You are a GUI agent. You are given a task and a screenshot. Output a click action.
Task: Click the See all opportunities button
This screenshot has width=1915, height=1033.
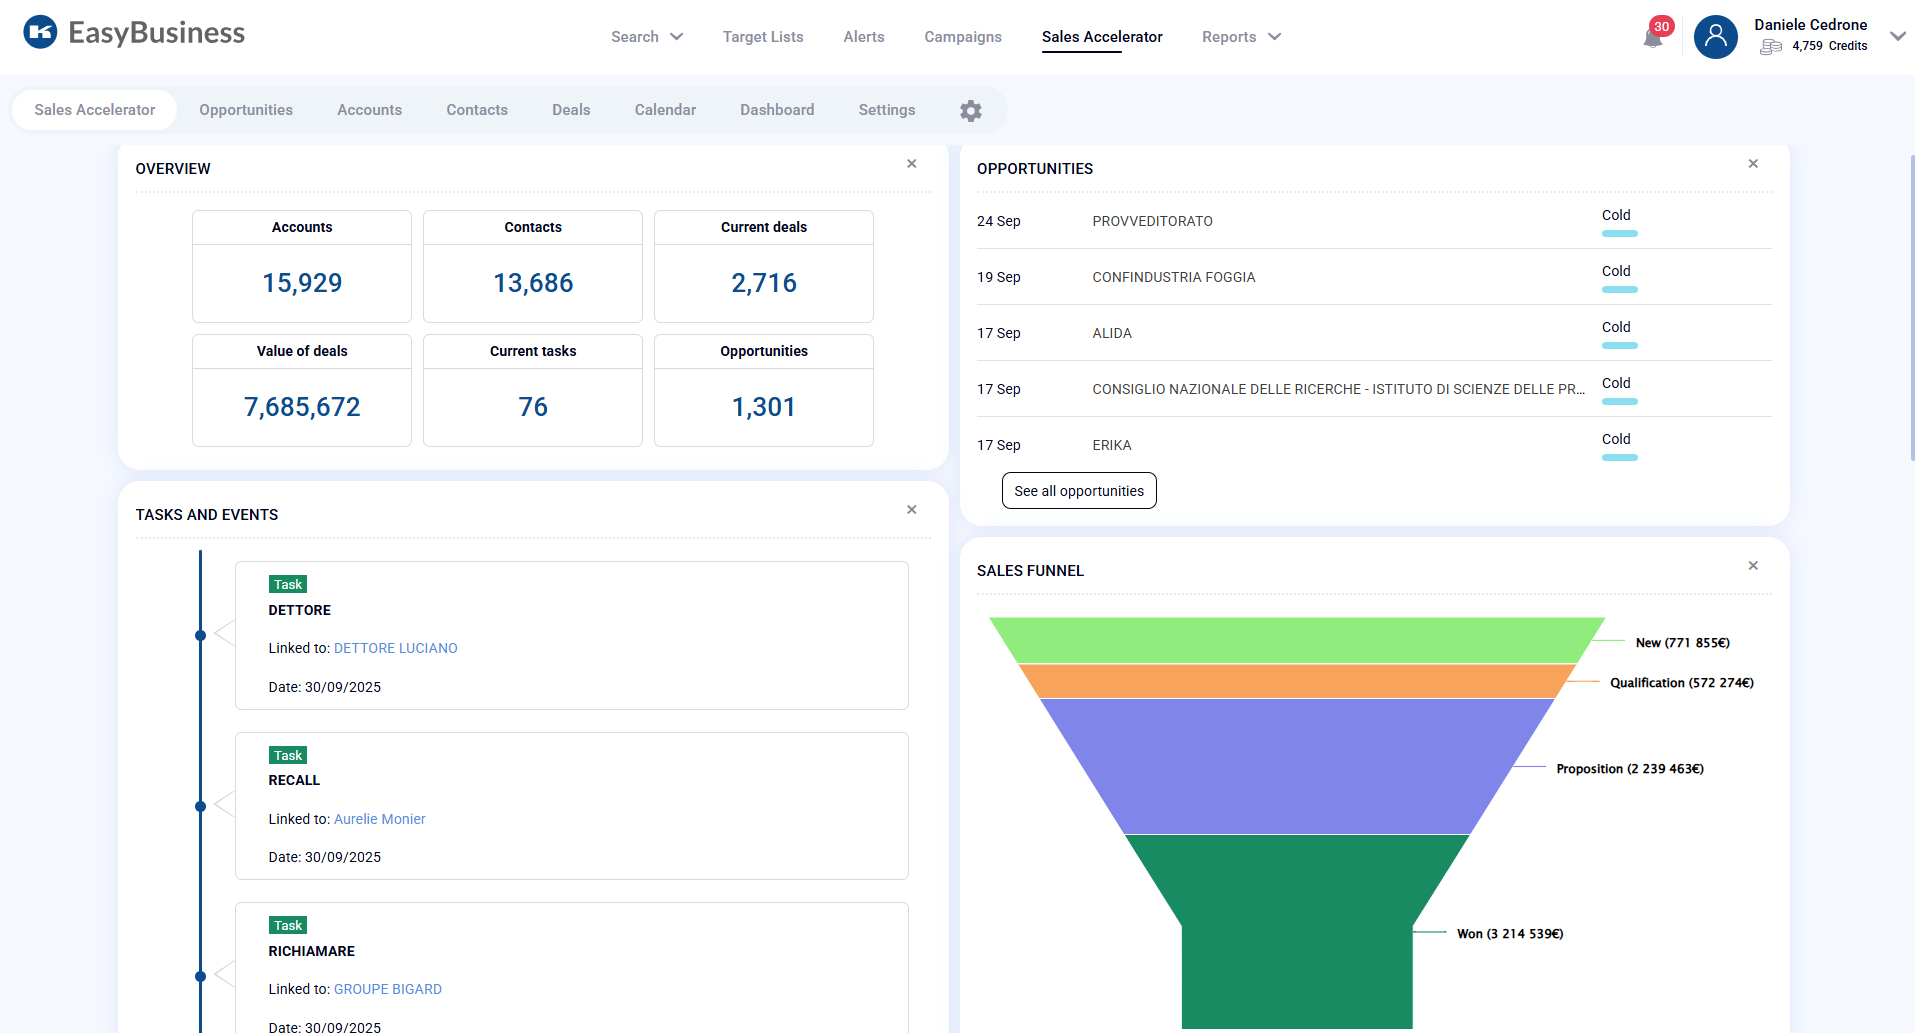(x=1079, y=490)
